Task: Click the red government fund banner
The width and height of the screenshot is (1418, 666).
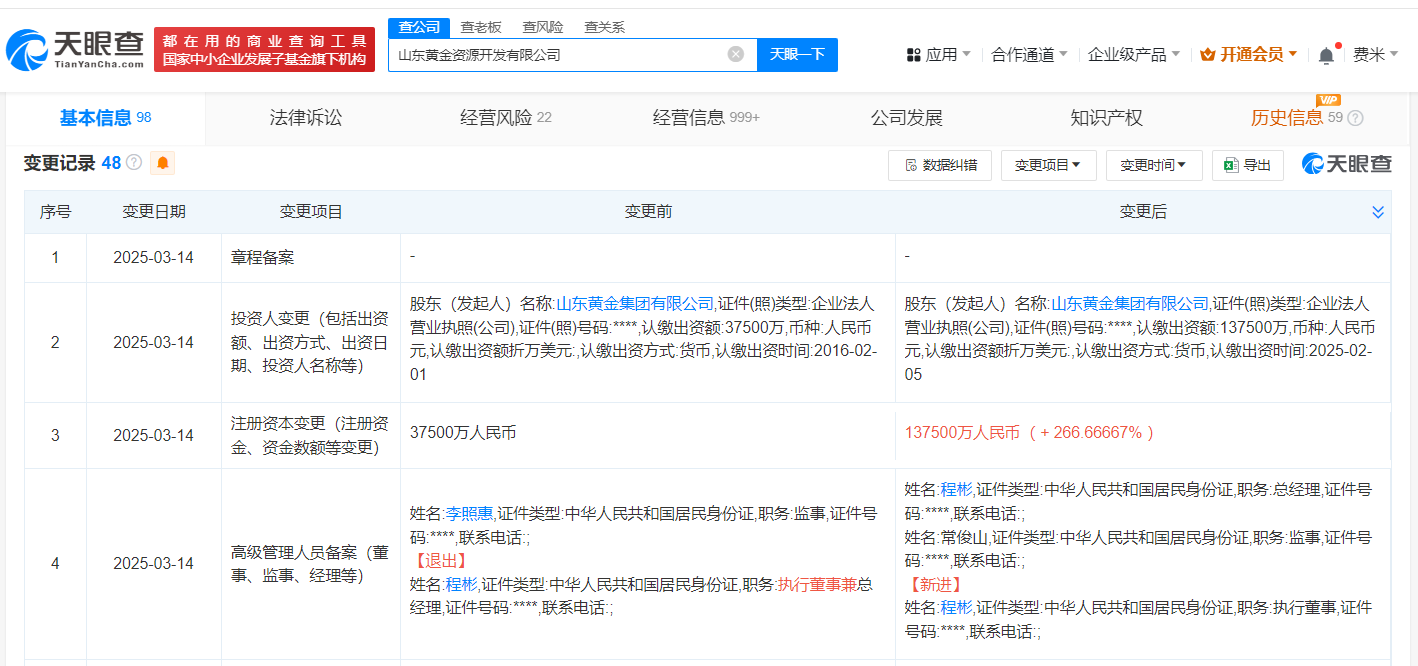Action: click(265, 50)
